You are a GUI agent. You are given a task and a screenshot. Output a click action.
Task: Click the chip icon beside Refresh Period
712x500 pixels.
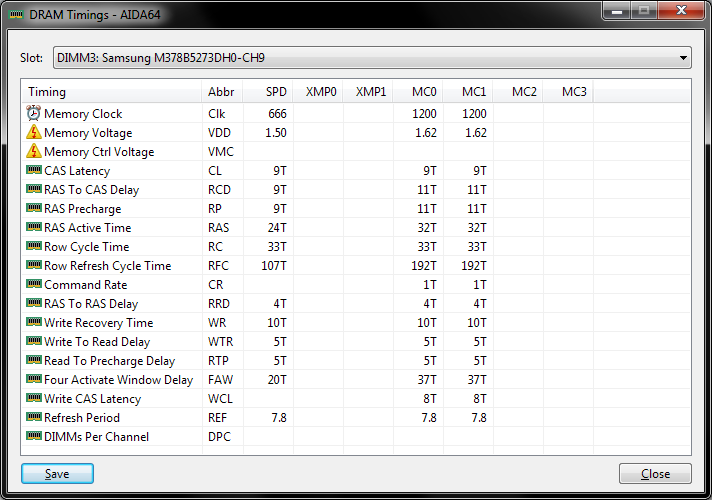34,417
